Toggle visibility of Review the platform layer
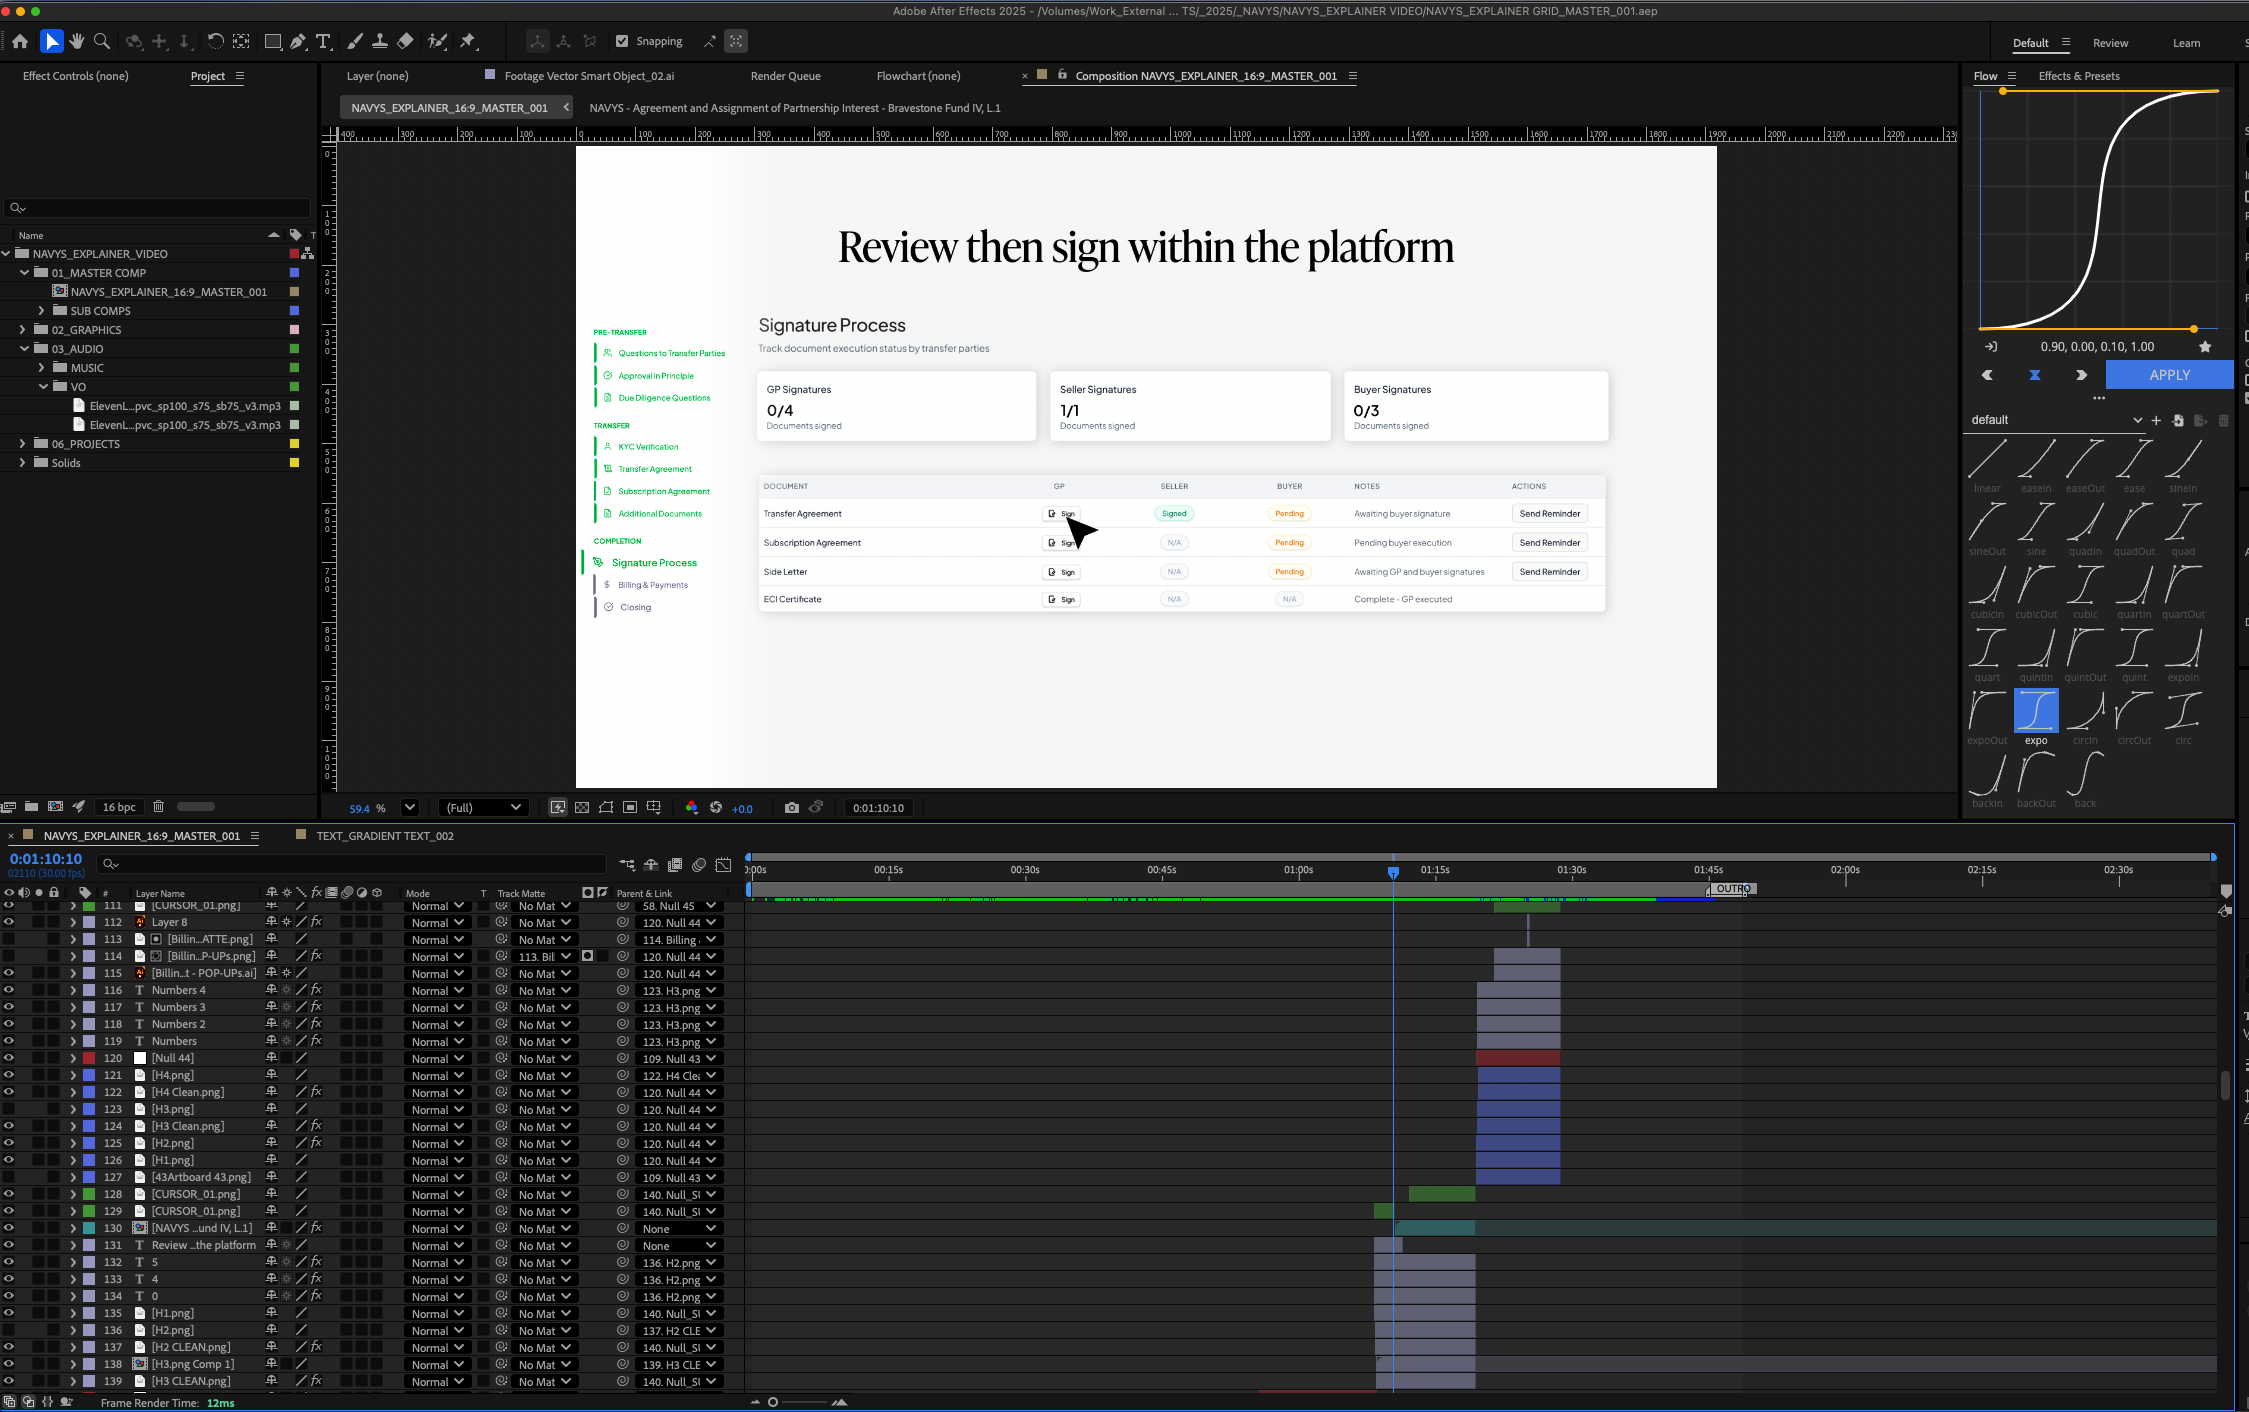Screen dimensions: 2249x1412 pos(9,1245)
